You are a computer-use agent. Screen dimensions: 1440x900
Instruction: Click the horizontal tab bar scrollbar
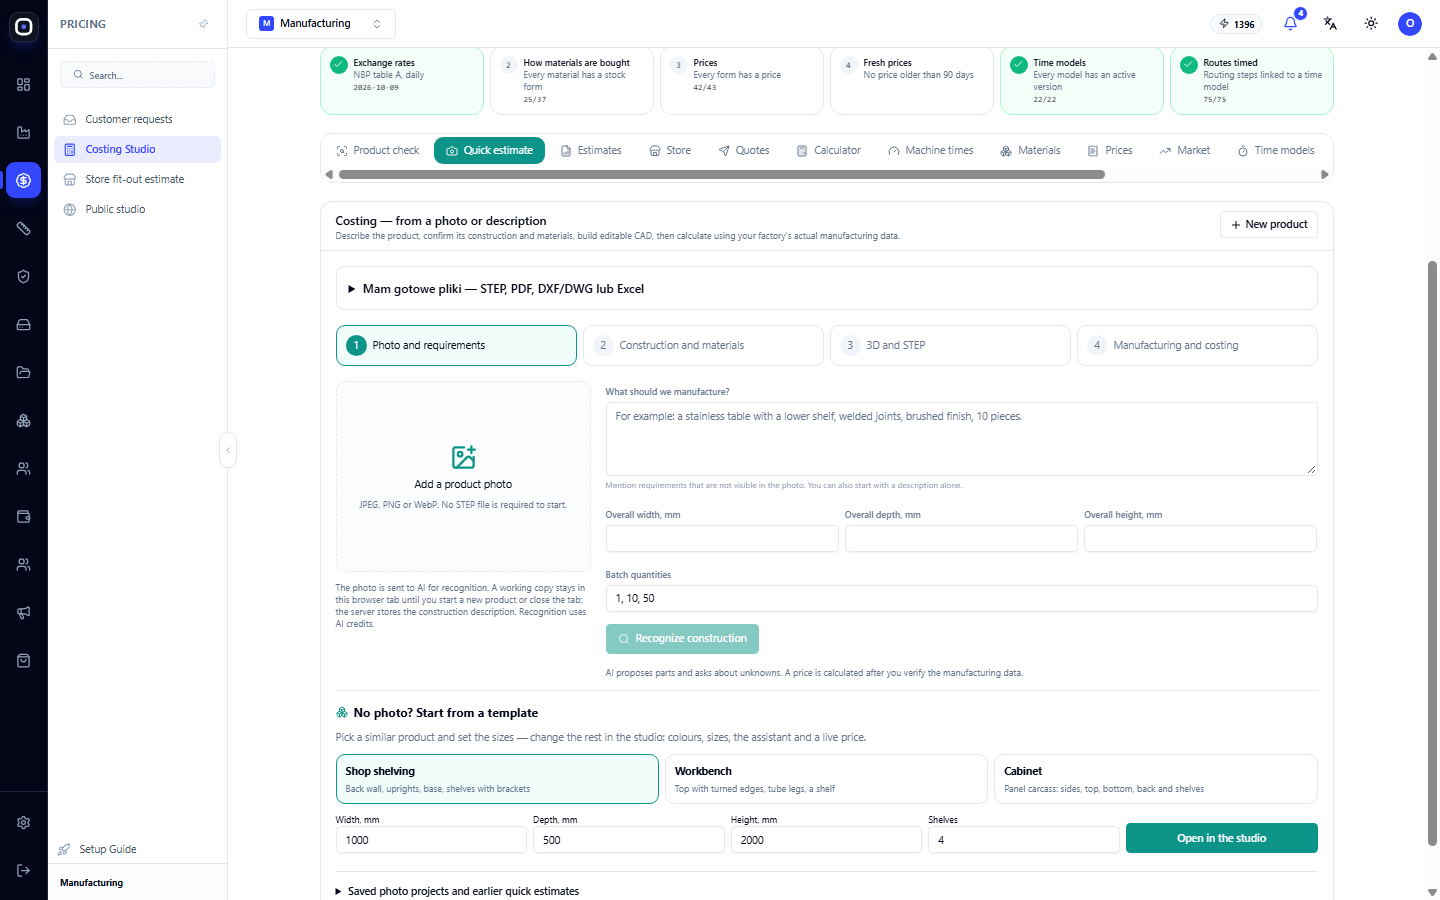pyautogui.click(x=722, y=175)
